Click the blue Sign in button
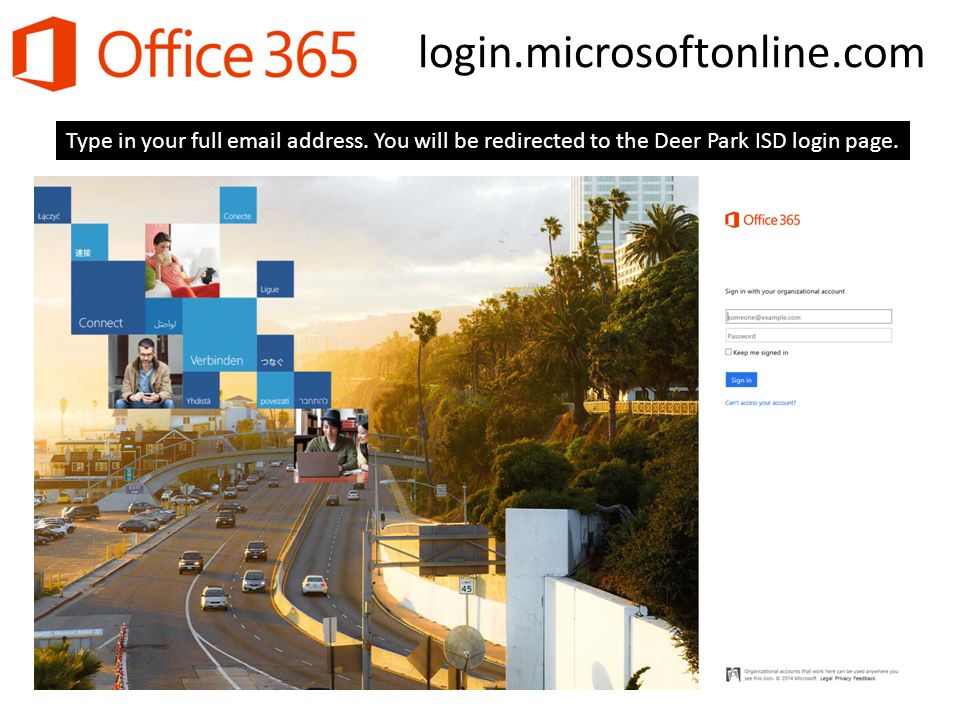 (741, 380)
